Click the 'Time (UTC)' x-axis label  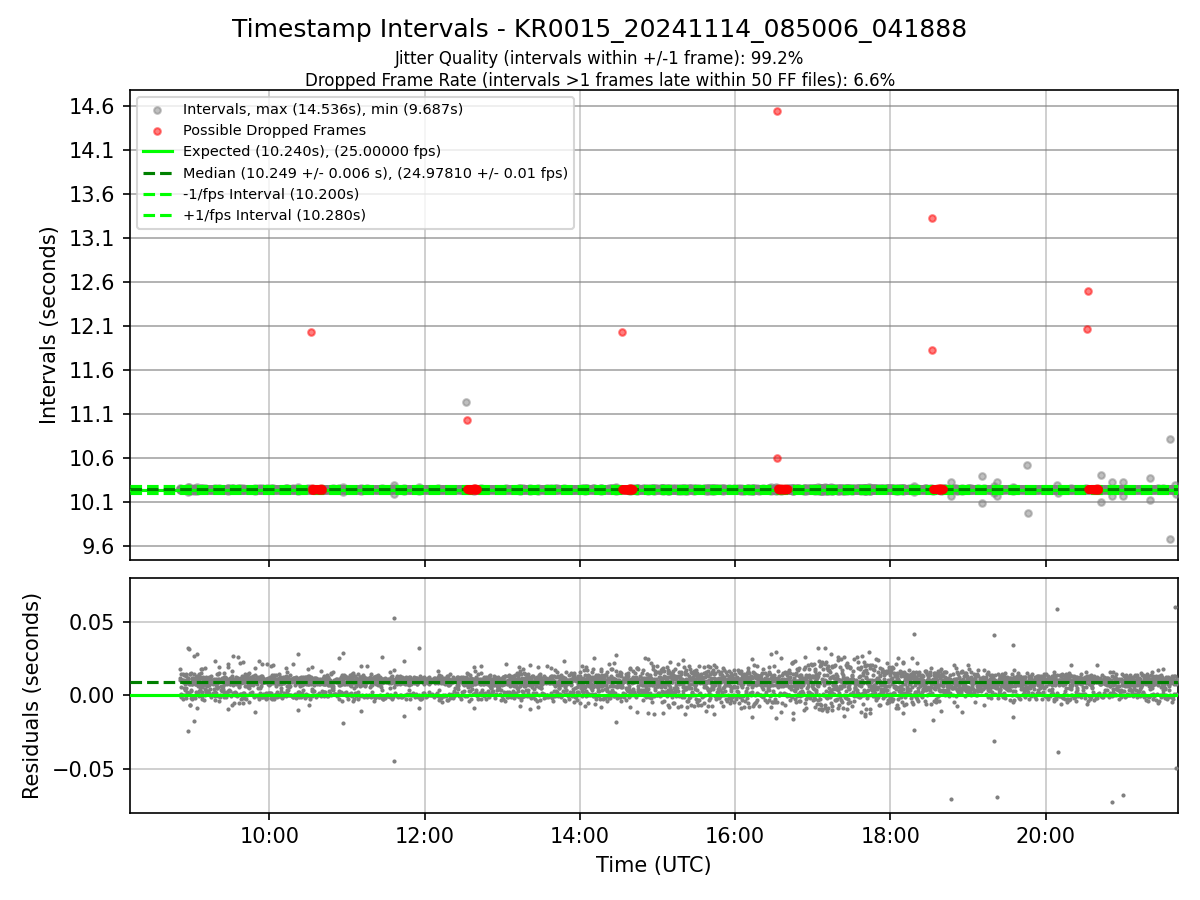coord(653,865)
